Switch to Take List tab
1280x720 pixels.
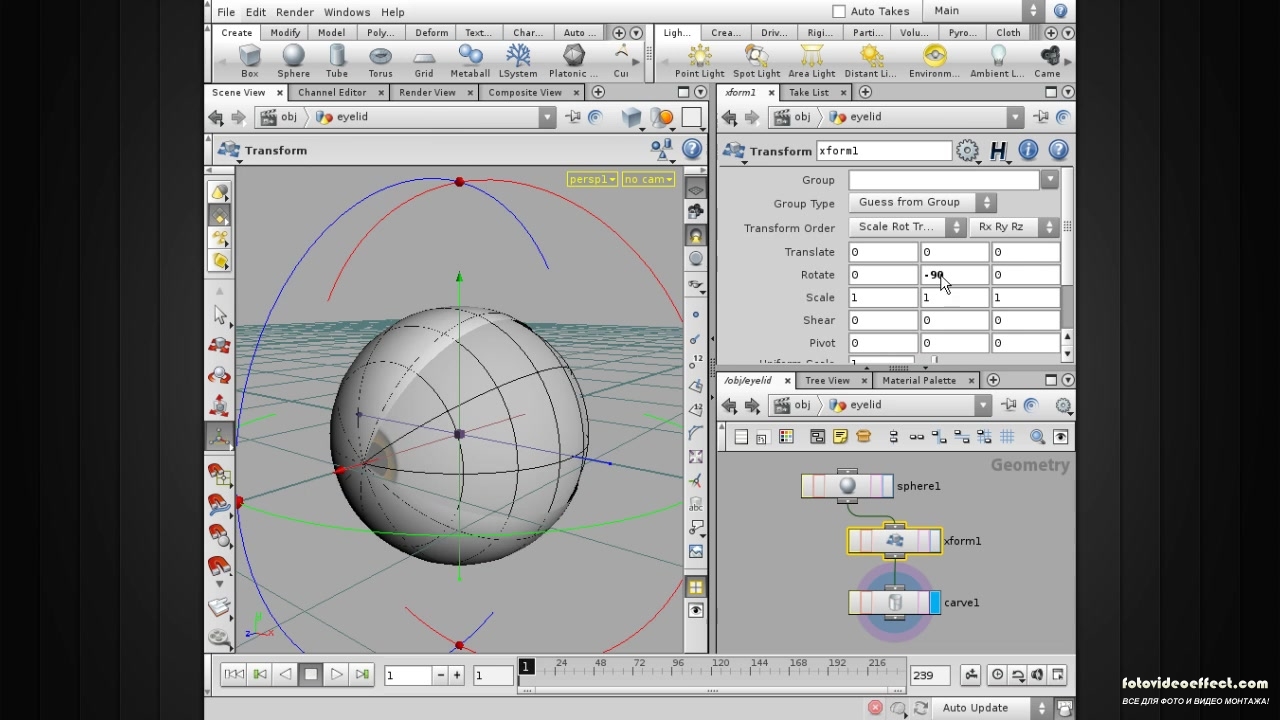click(808, 92)
